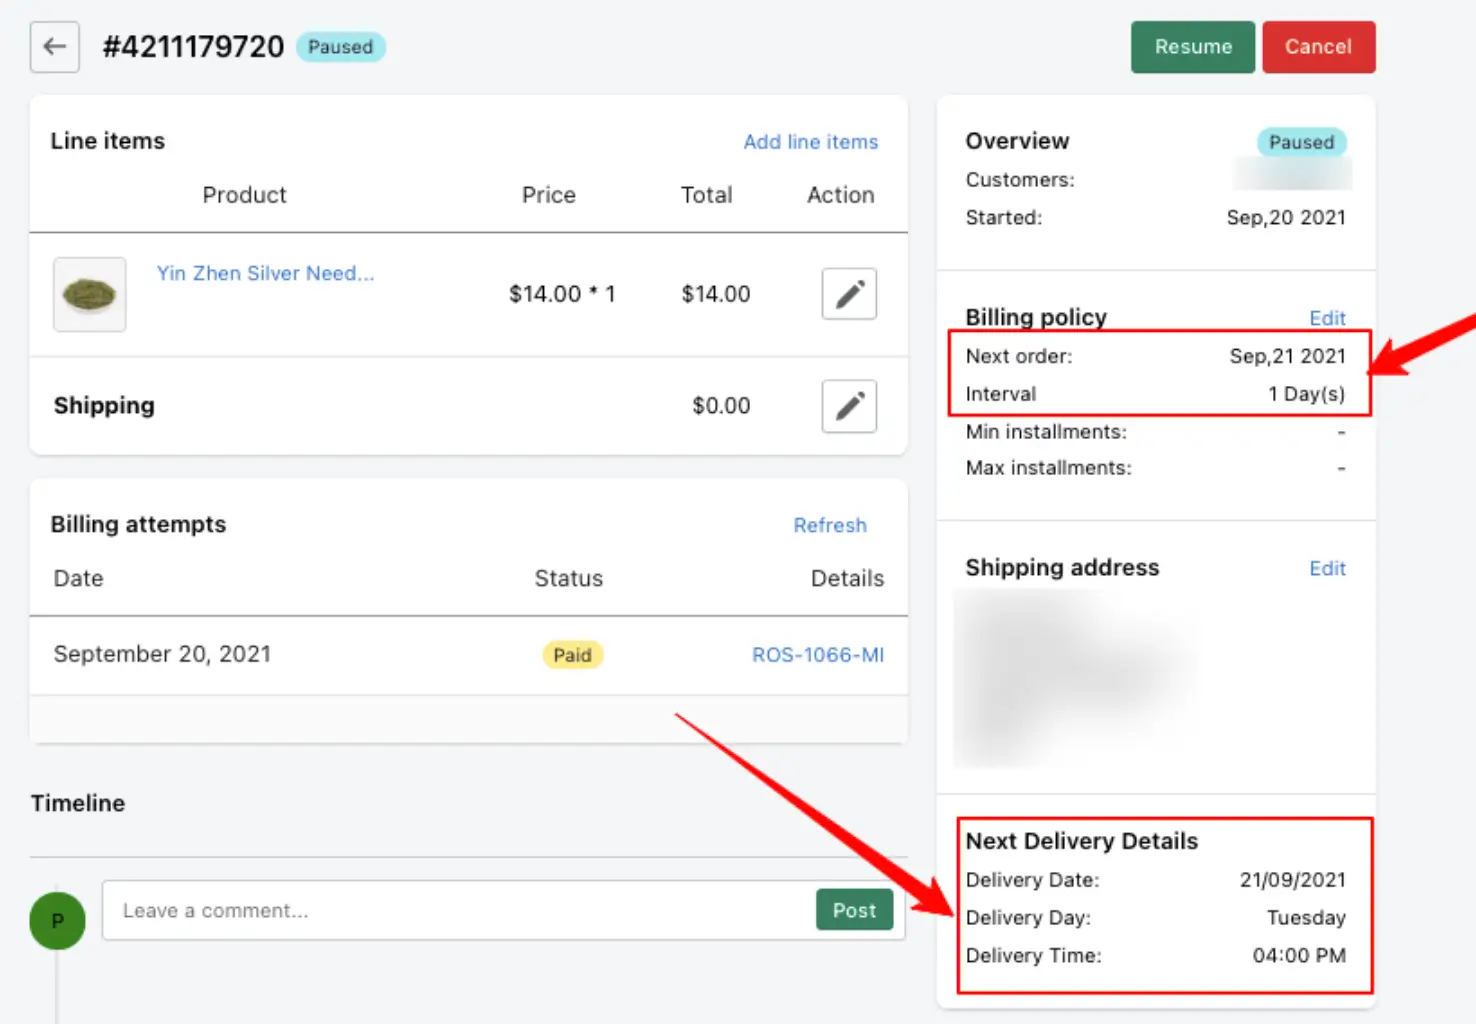
Task: Go back using the left arrow button
Action: 55,47
